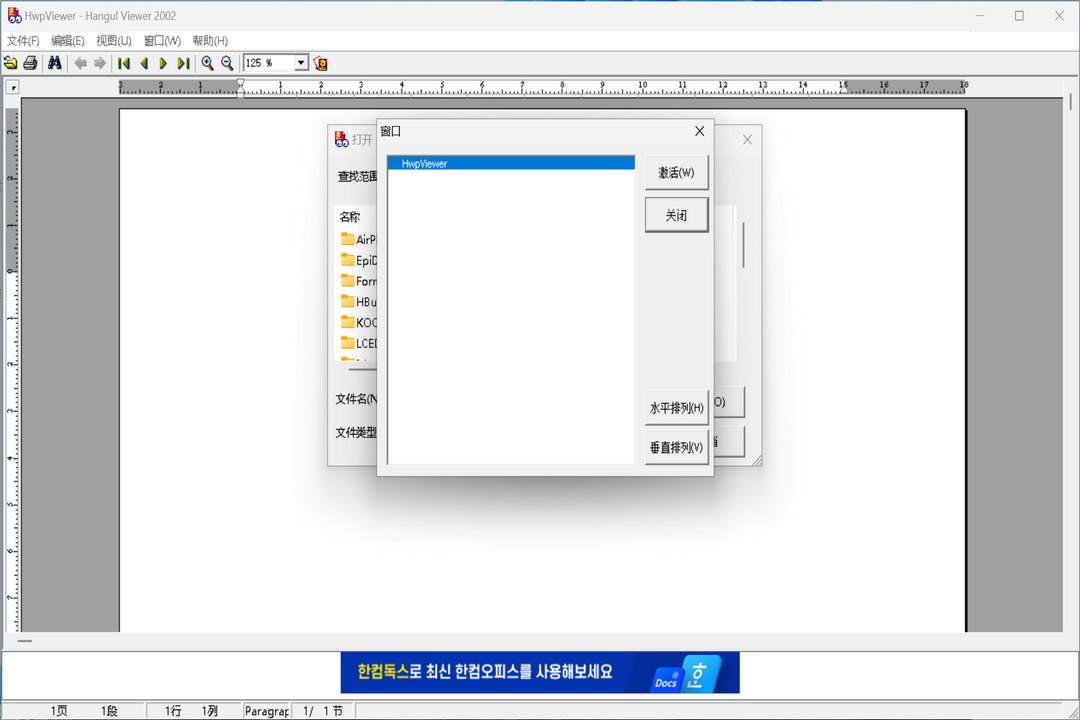Viewport: 1080px width, 720px height.
Task: Go to previous page via toolbar icon
Action: [143, 62]
